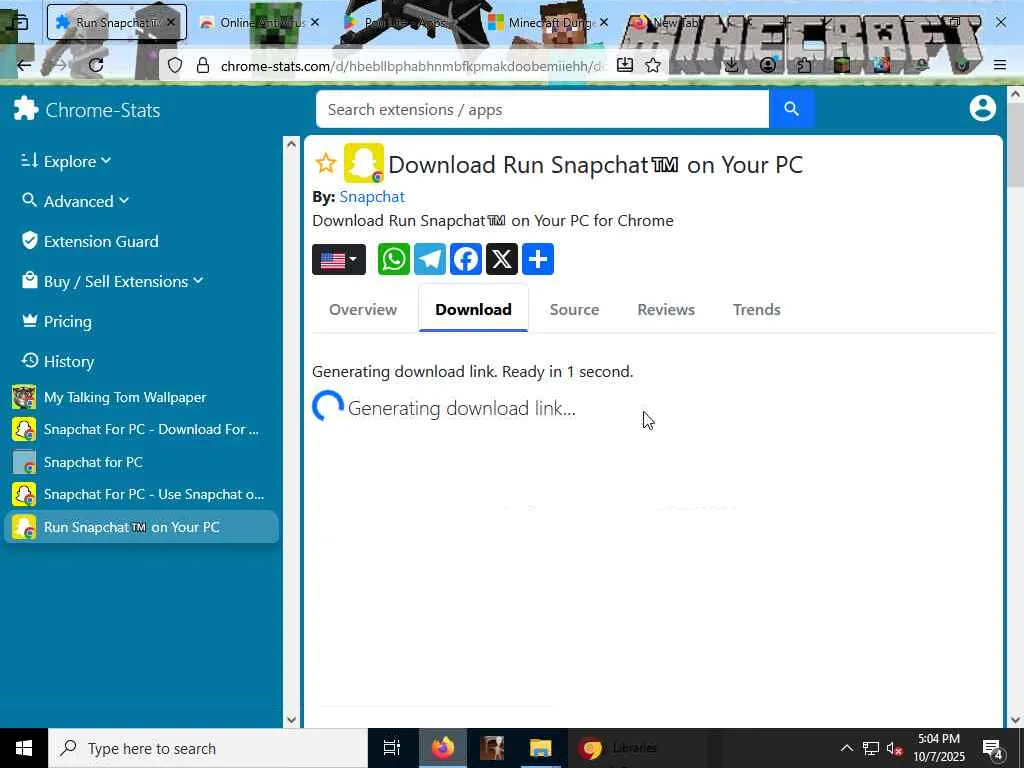Screen dimensions: 1024x768
Task: Share via the Facebook icon
Action: tap(466, 259)
